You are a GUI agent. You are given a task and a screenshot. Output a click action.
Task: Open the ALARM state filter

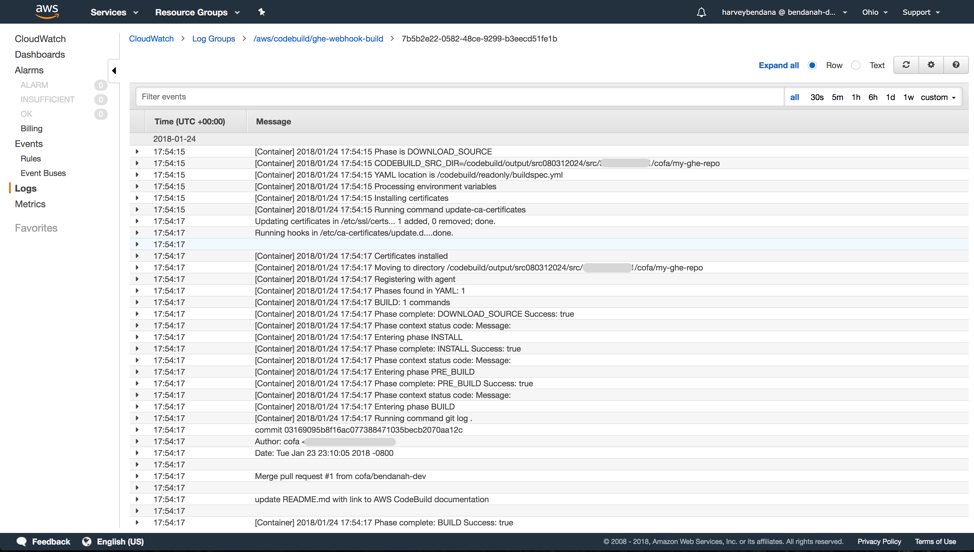click(34, 85)
